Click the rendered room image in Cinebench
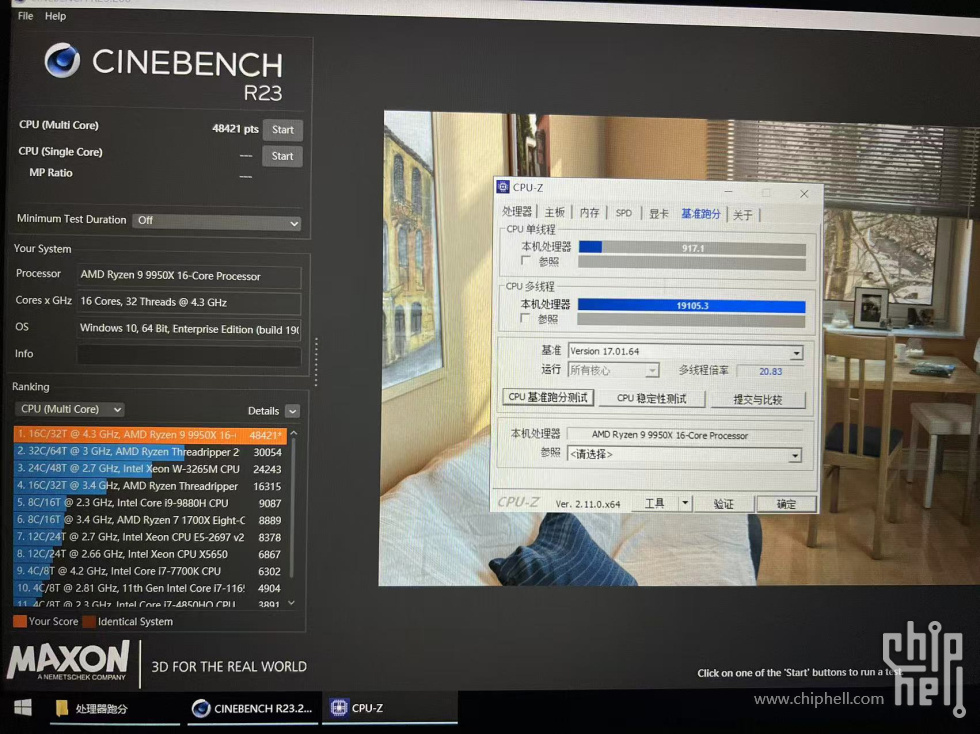Screen dimensions: 980x734 coord(681,348)
